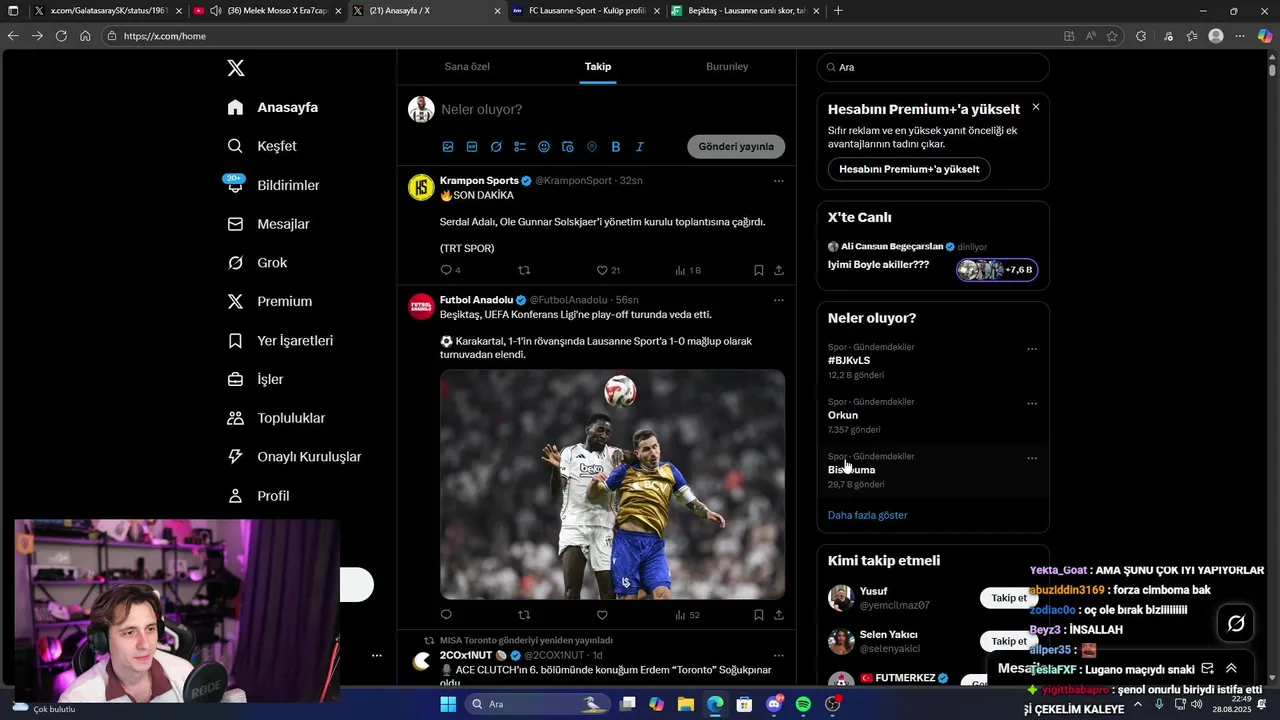The image size is (1280, 720).
Task: Open more options on Krampon Sports post
Action: pyautogui.click(x=779, y=181)
